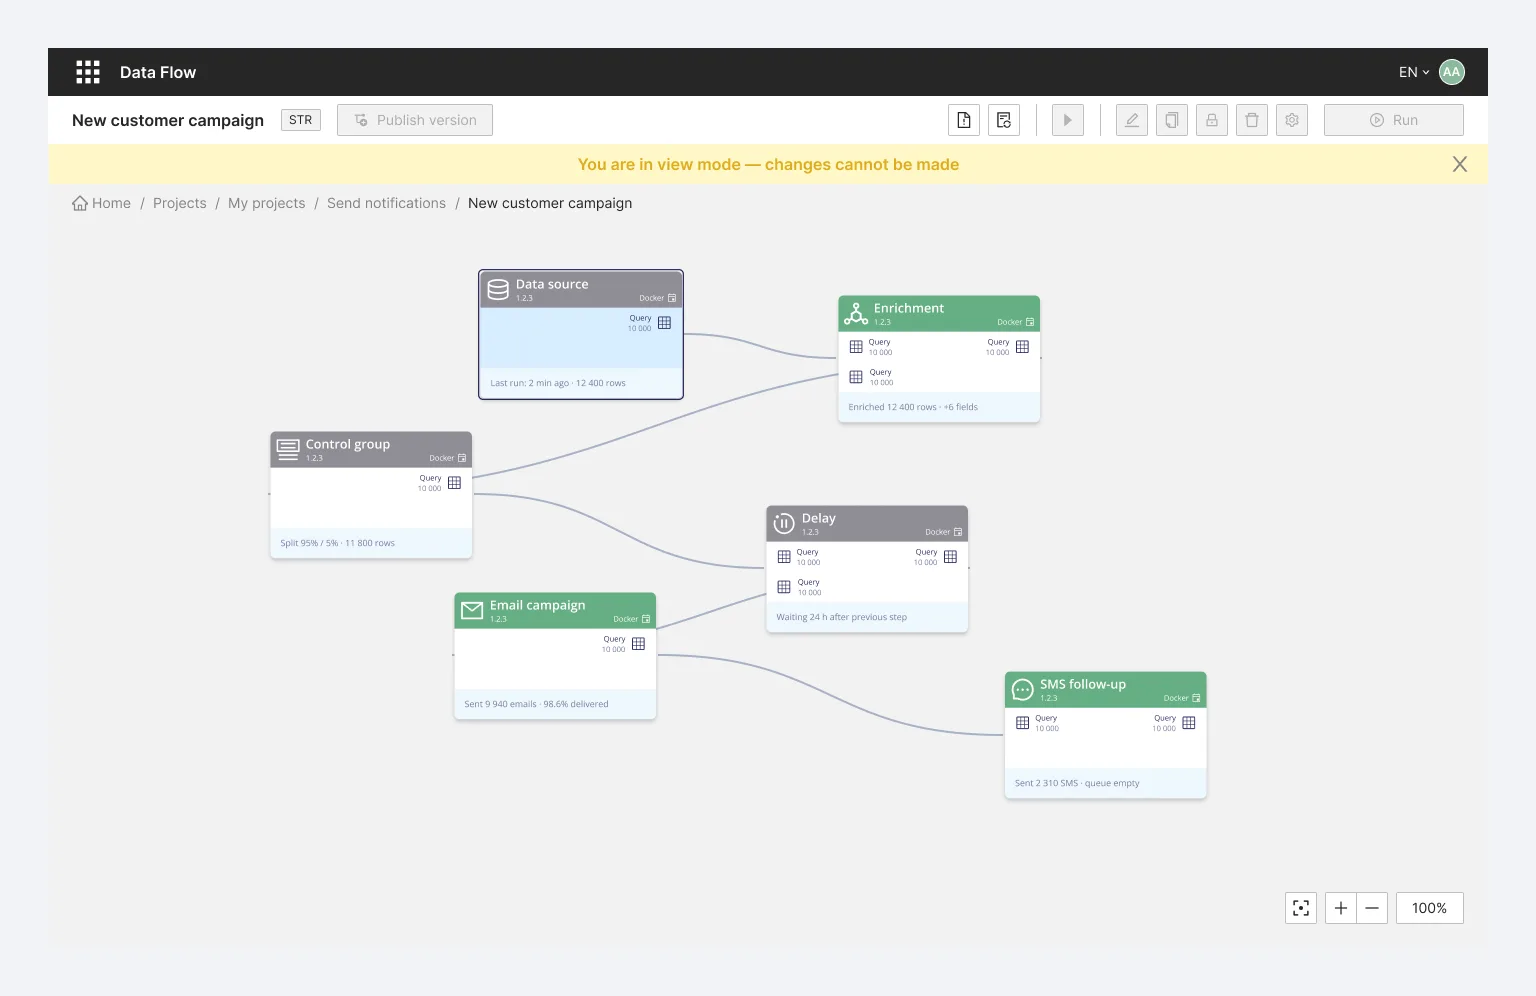The width and height of the screenshot is (1536, 996).
Task: Click "Enriched 12 400 rows · +6 fields" text
Action: (x=913, y=407)
